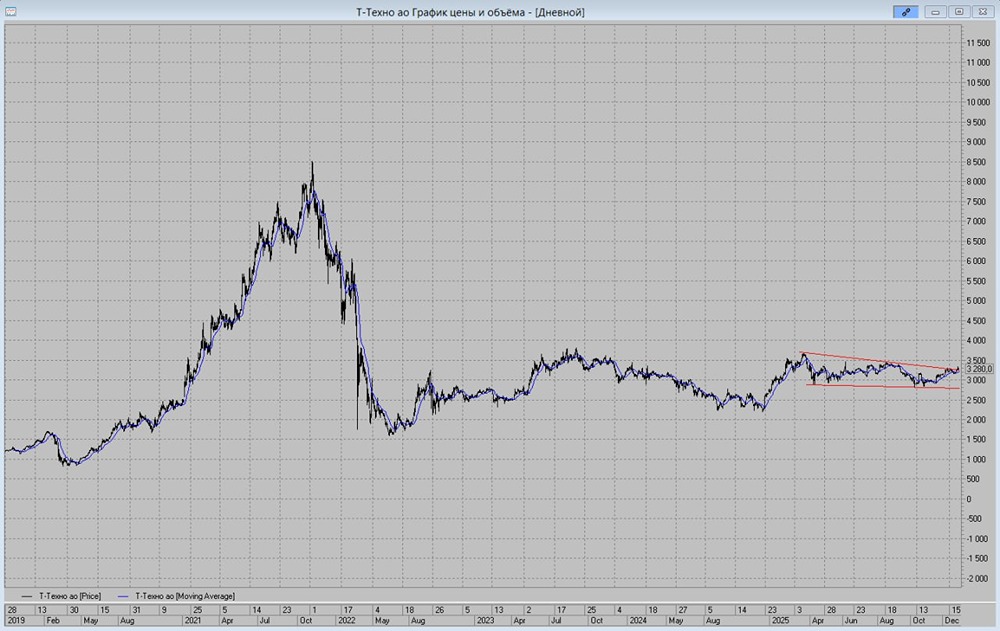Close the Т-Техно chart window
Viewport: 1000px width, 631px height.
983,11
